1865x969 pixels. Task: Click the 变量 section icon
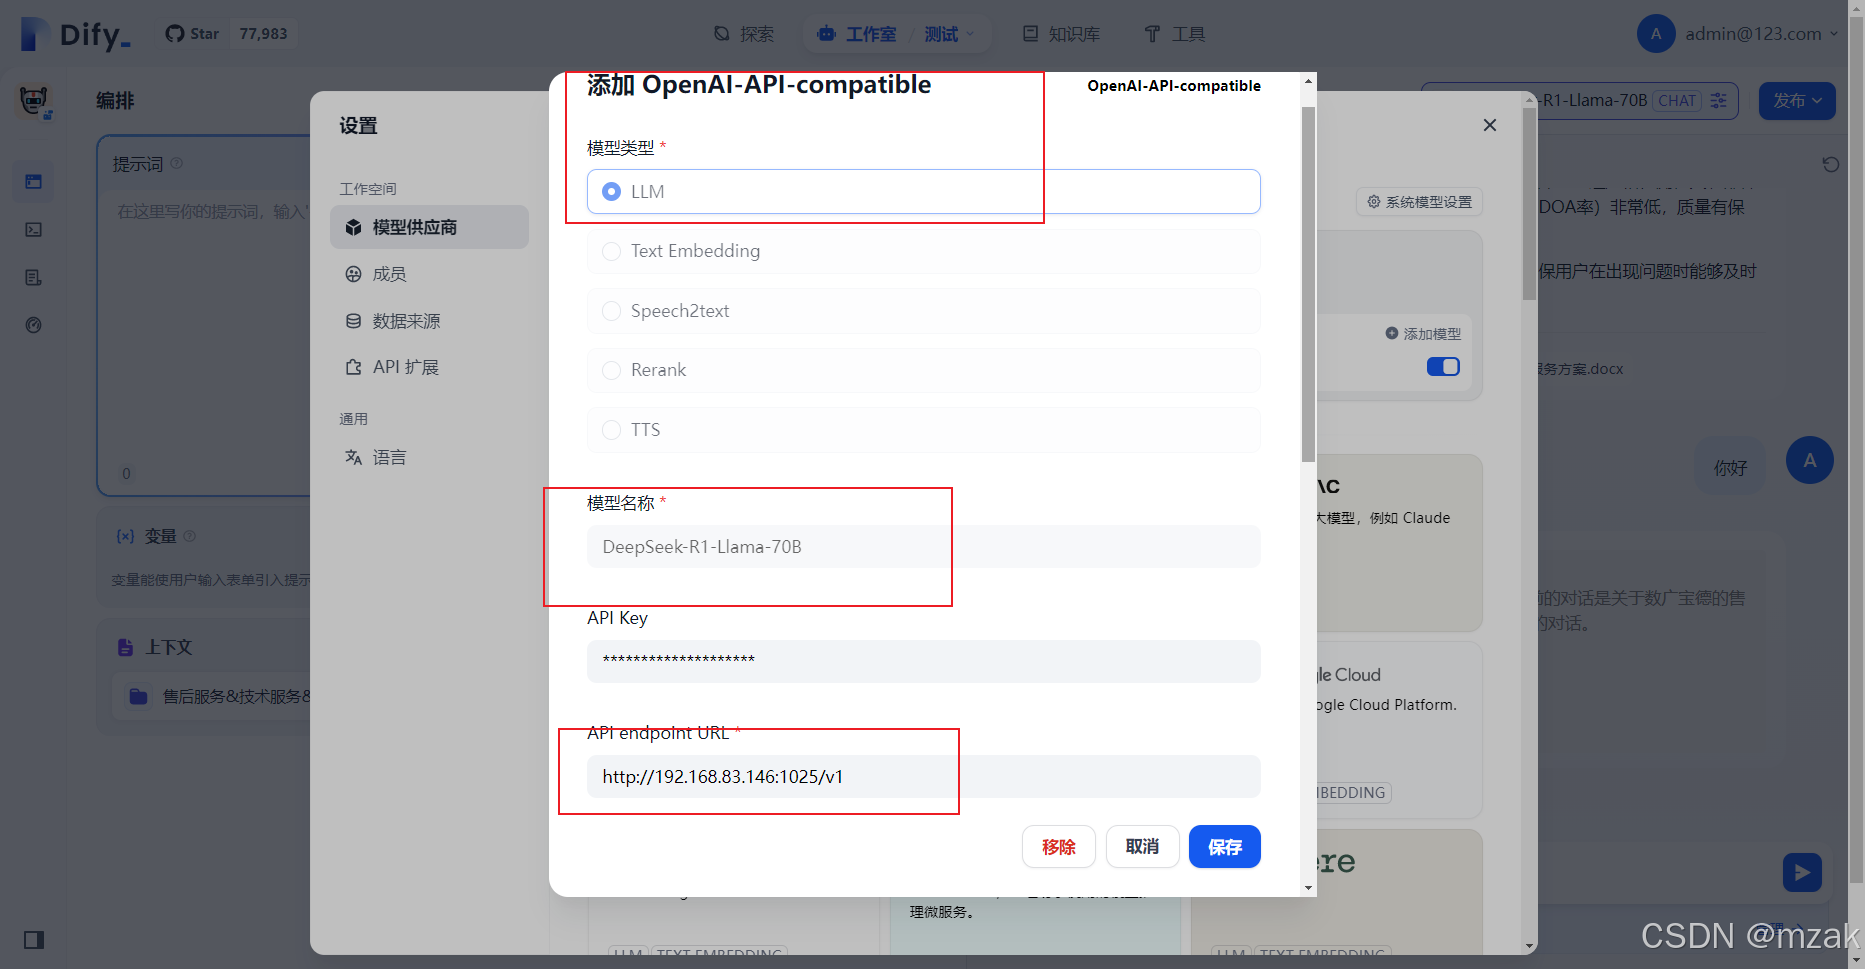coord(125,536)
